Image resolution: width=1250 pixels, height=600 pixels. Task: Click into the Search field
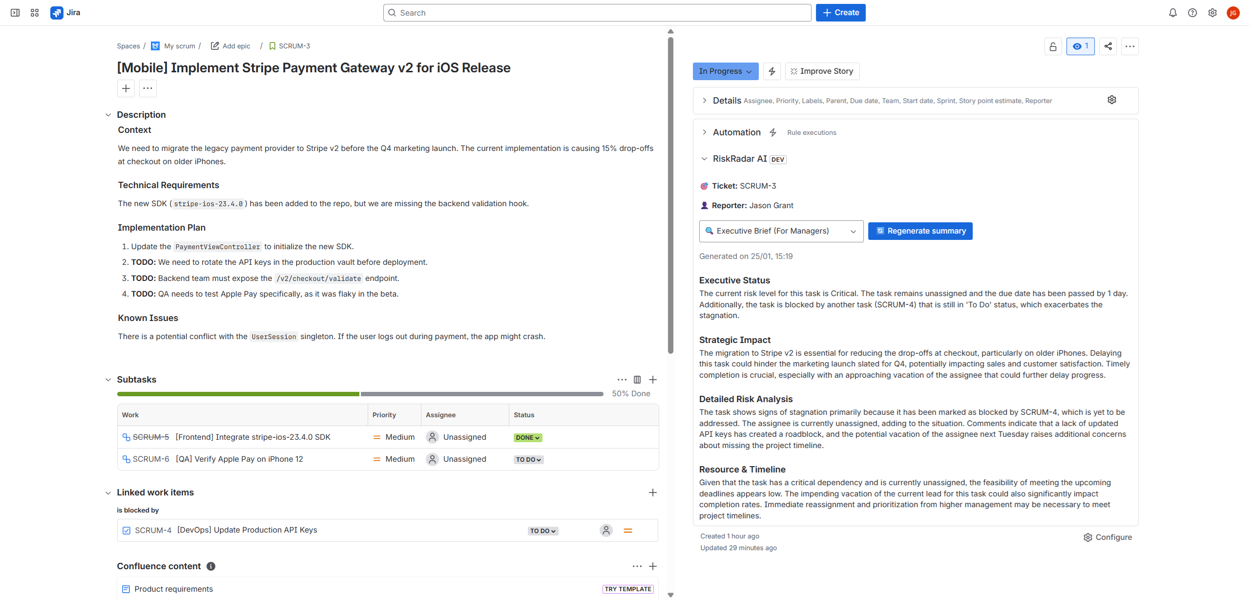pos(597,13)
